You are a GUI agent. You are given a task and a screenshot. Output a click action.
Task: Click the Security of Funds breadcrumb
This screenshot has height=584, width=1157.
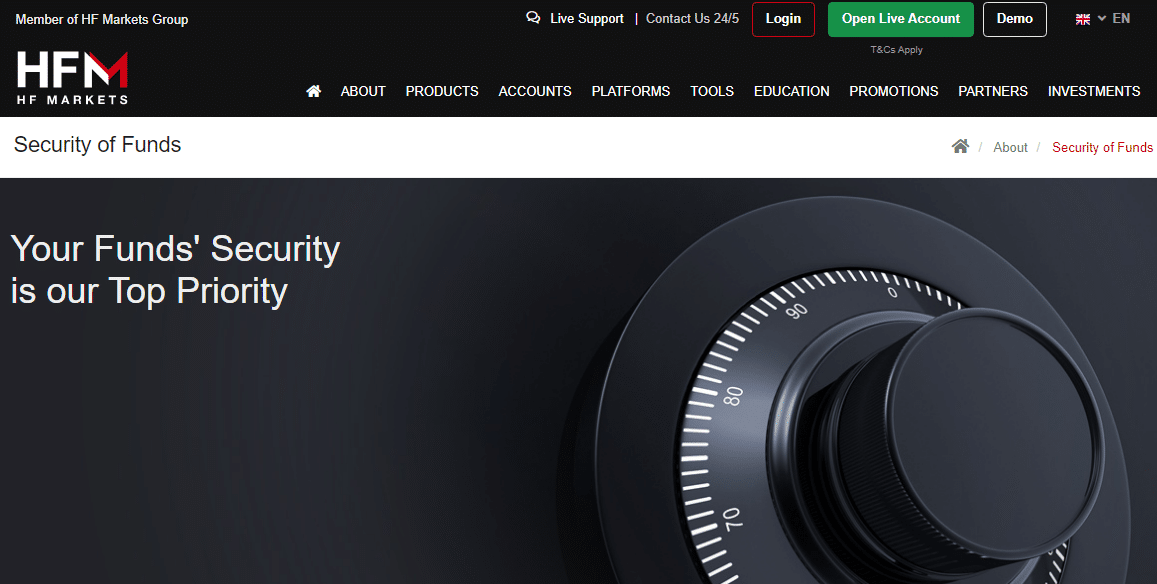[1102, 147]
